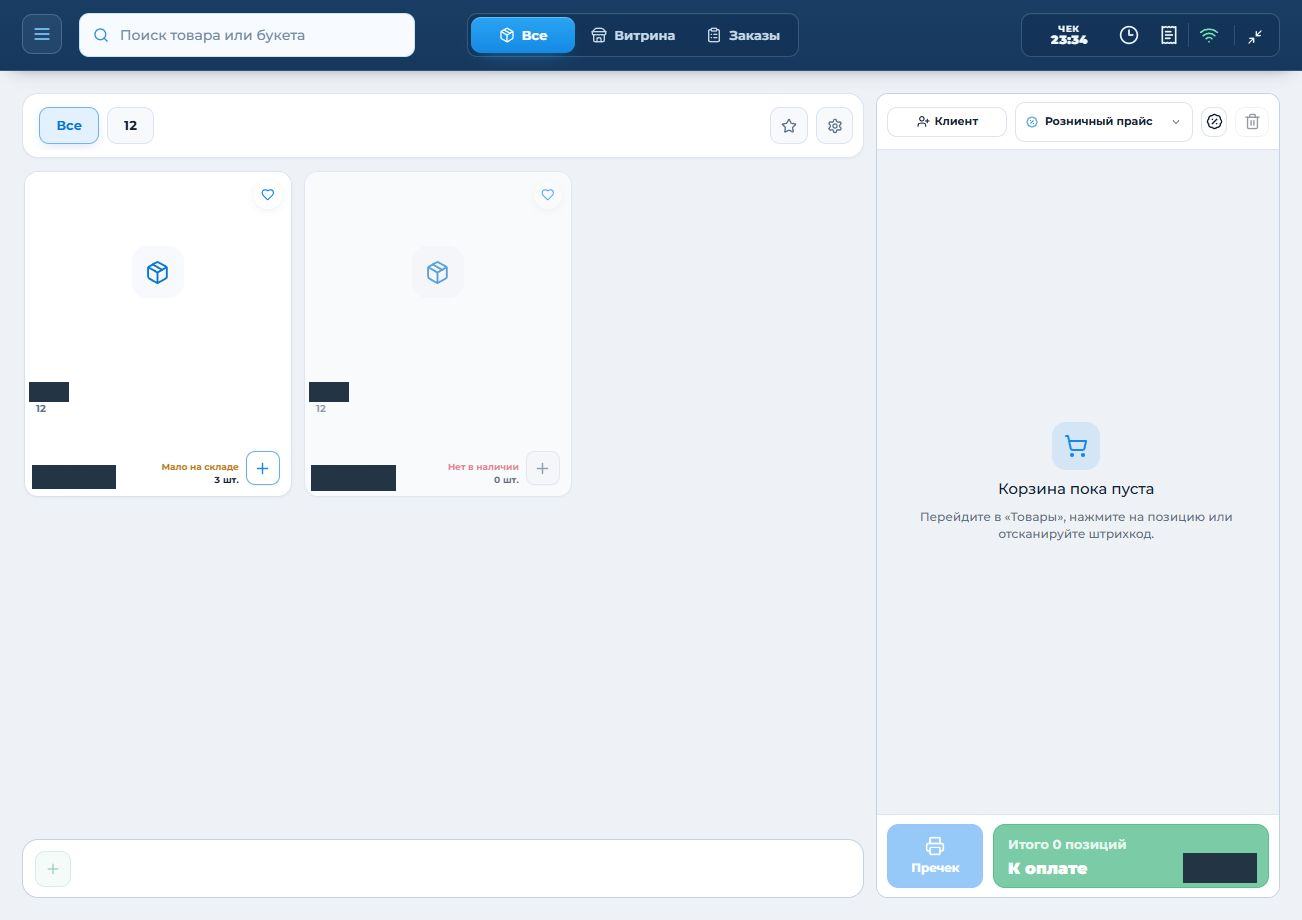Image resolution: width=1302 pixels, height=920 pixels.
Task: Expand the Розничный прайс price list dropdown
Action: click(1104, 122)
